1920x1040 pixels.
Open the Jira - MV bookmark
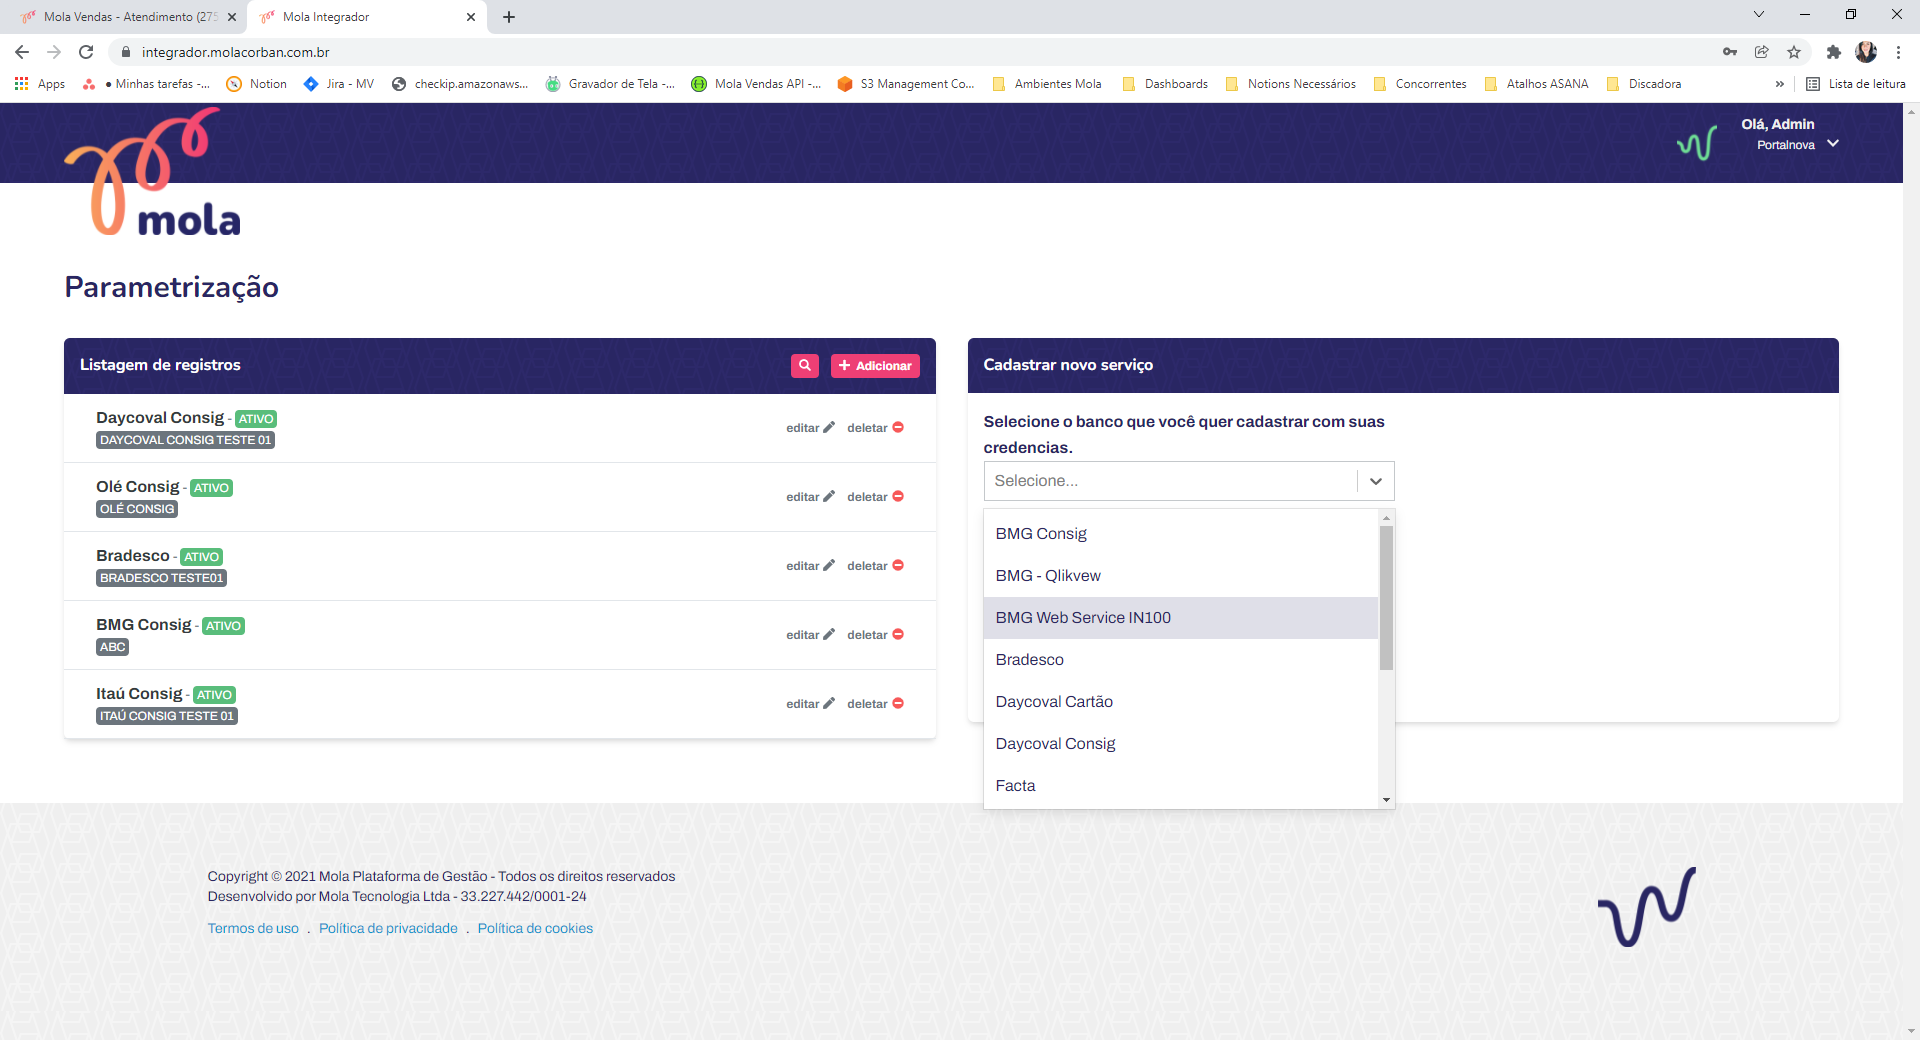click(x=339, y=84)
